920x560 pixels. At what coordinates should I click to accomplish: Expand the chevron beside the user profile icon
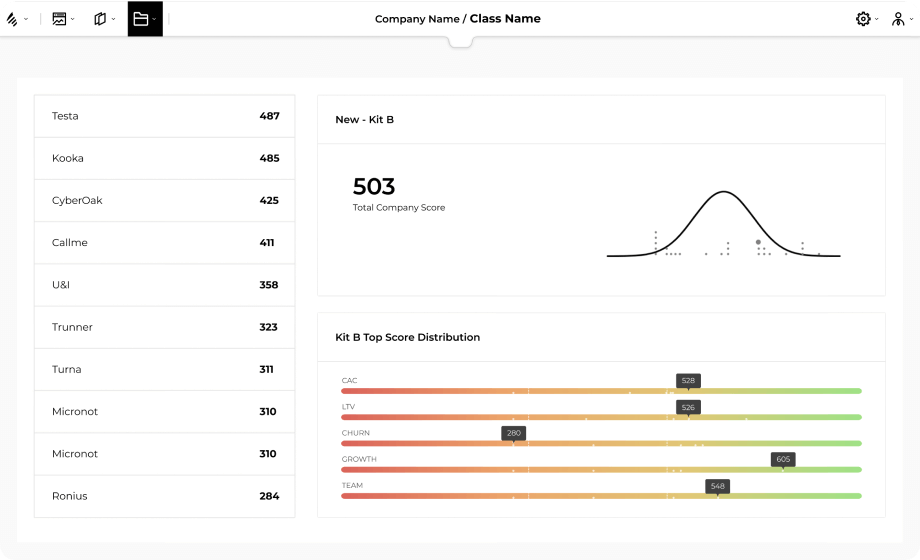(x=911, y=19)
